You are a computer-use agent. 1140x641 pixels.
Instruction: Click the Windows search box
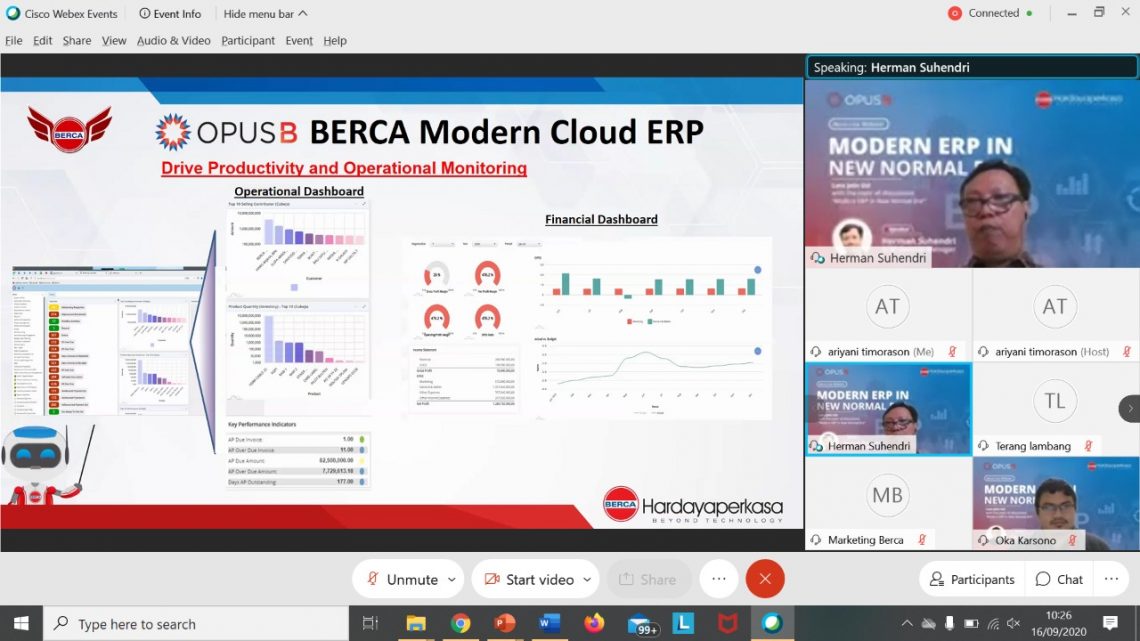(x=200, y=624)
